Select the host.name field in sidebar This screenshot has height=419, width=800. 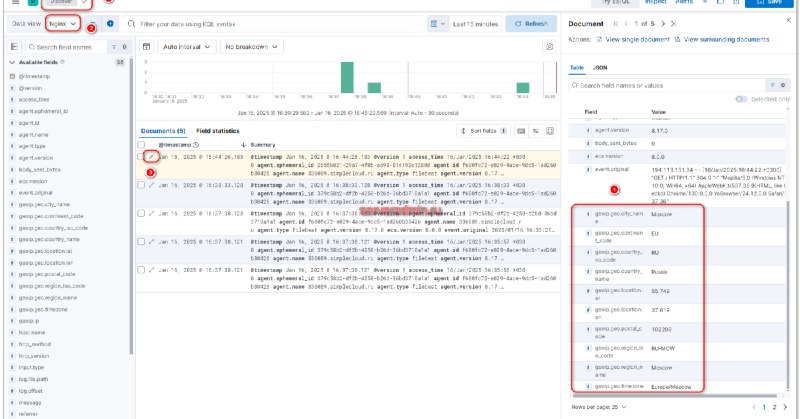(x=32, y=332)
